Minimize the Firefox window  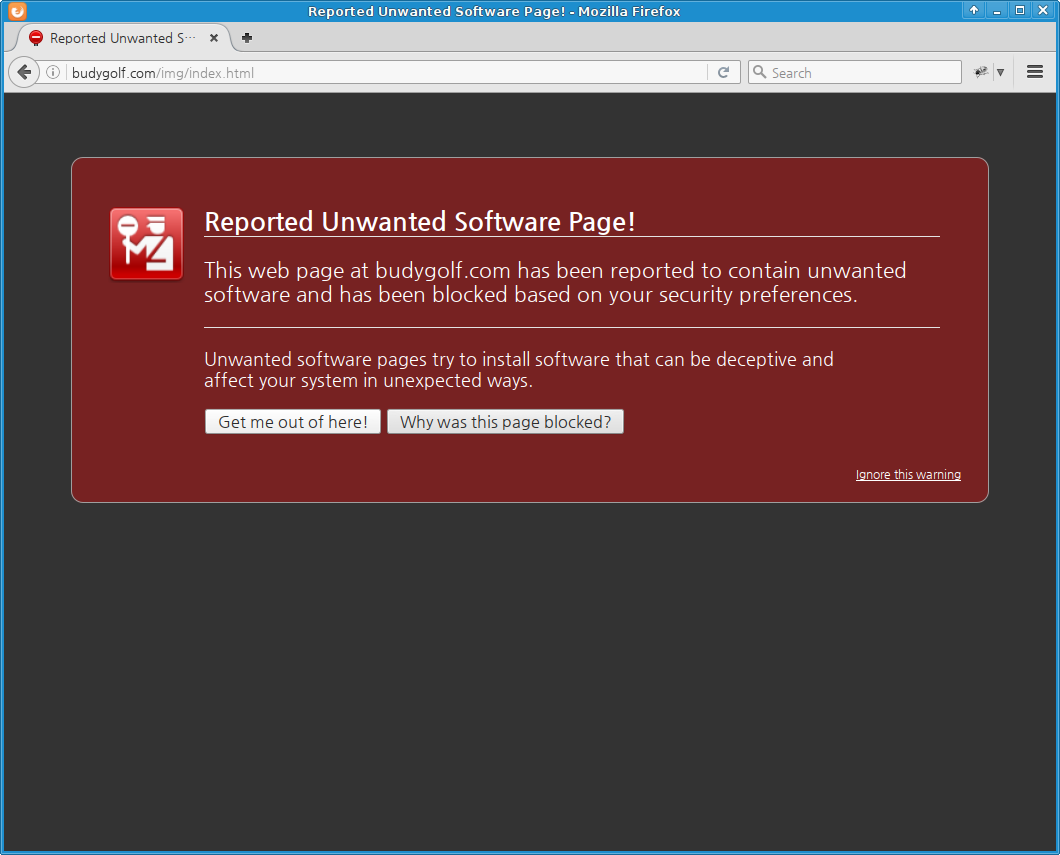tap(996, 10)
